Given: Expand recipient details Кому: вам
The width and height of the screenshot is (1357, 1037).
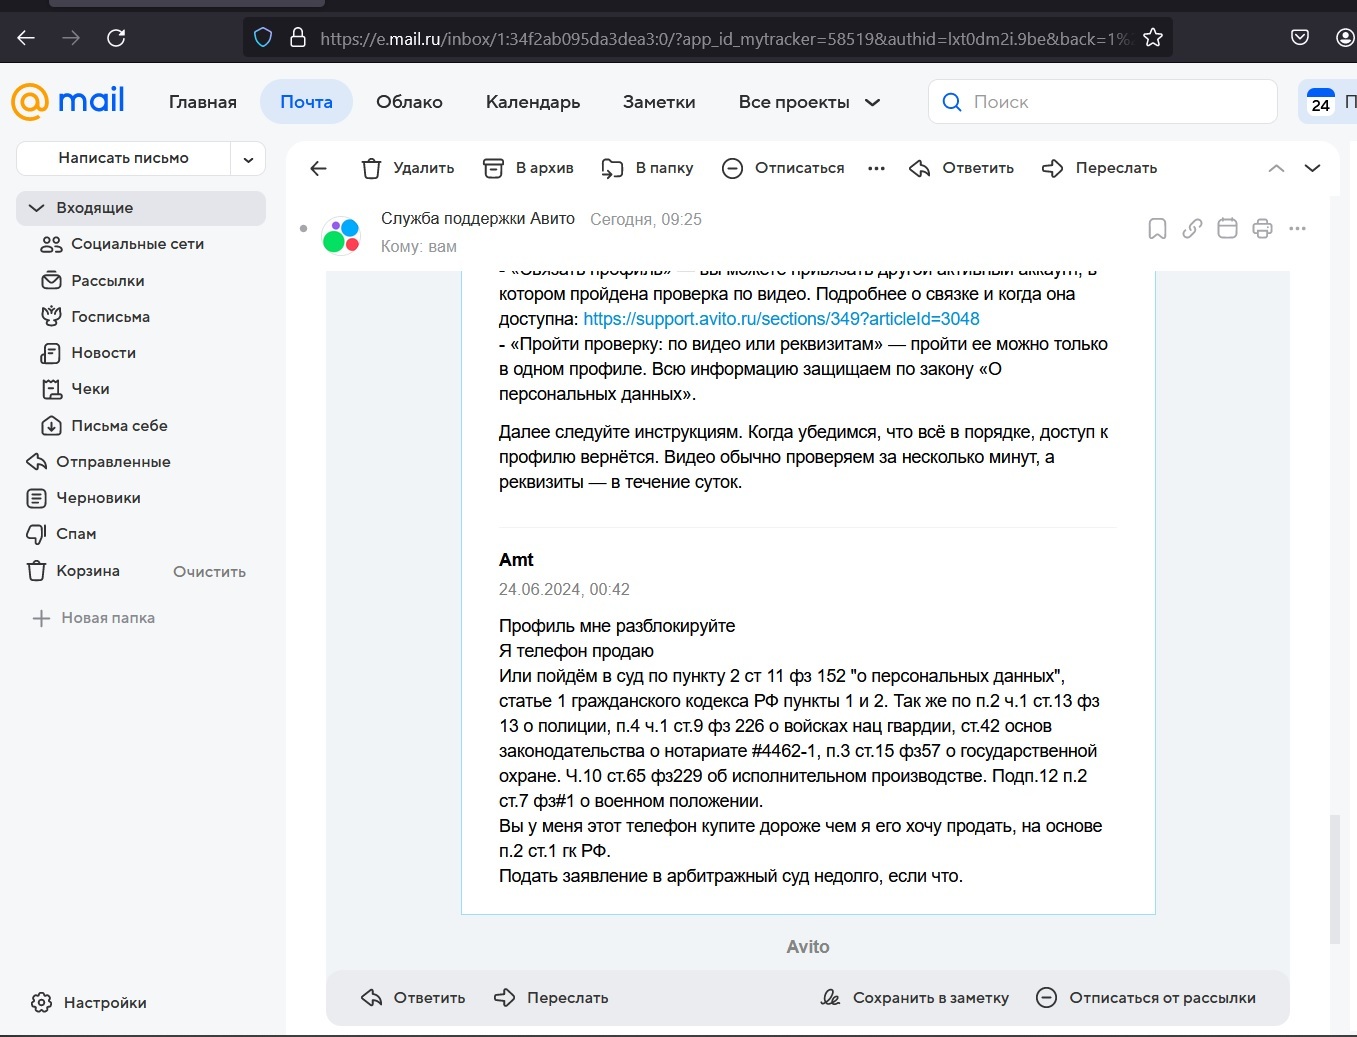Looking at the screenshot, I should [x=419, y=246].
